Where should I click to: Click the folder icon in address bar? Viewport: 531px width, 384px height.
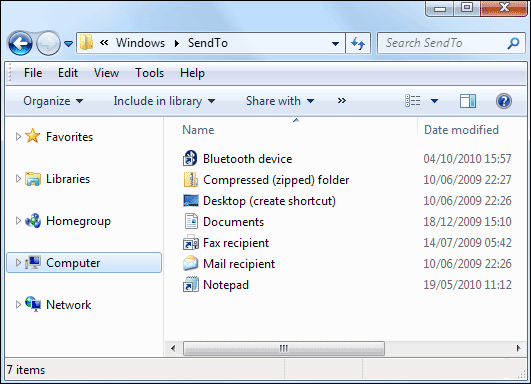pyautogui.click(x=87, y=43)
